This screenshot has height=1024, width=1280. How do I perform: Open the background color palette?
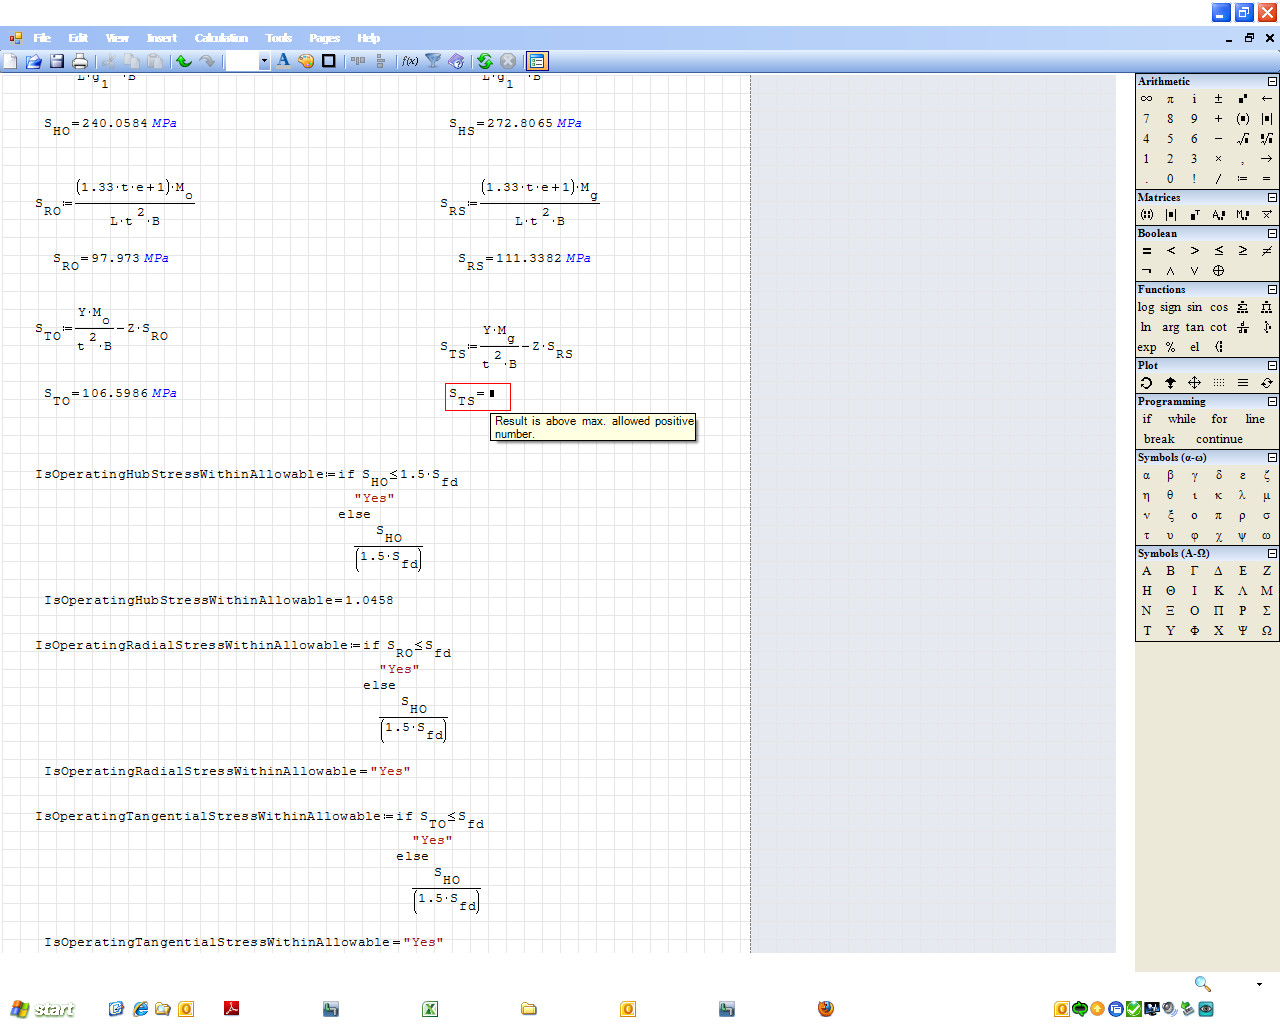306,61
